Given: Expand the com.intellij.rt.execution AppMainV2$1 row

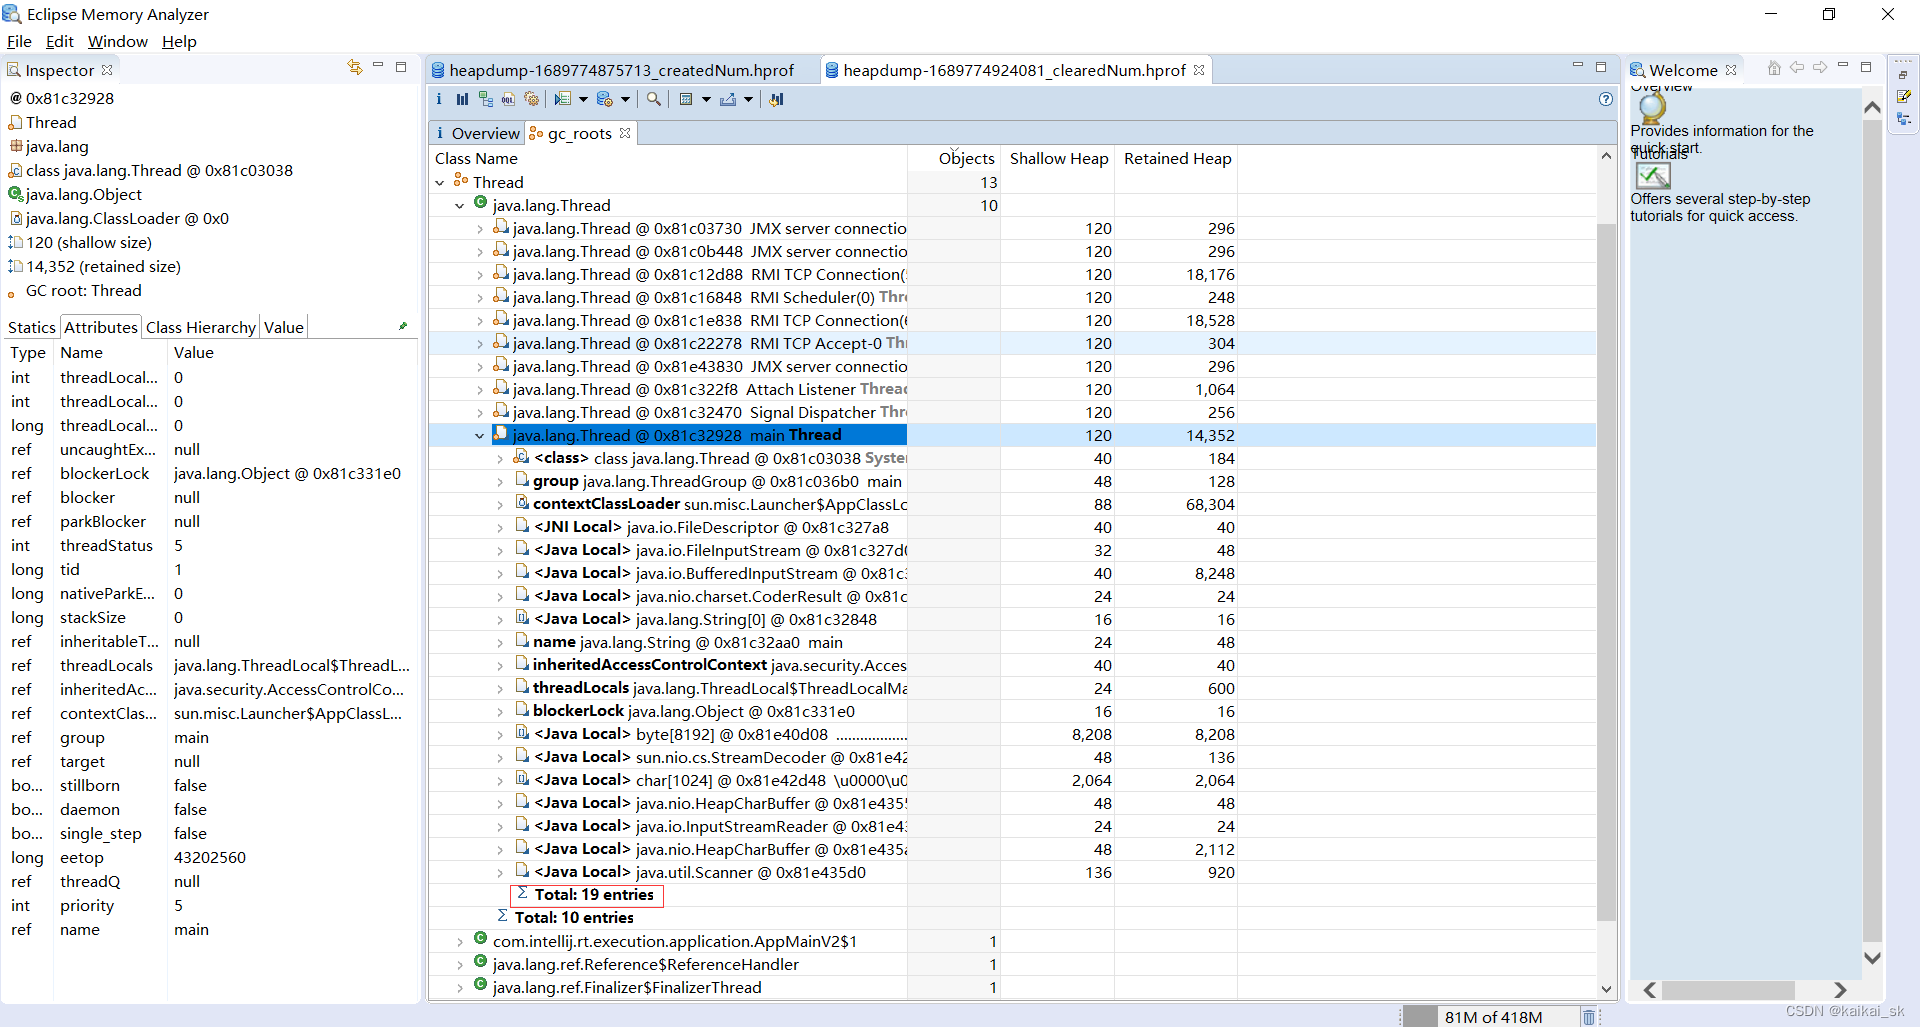Looking at the screenshot, I should pos(460,942).
